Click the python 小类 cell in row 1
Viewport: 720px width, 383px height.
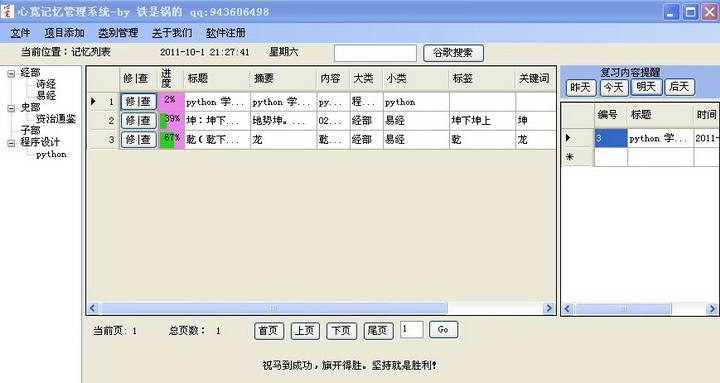(416, 101)
